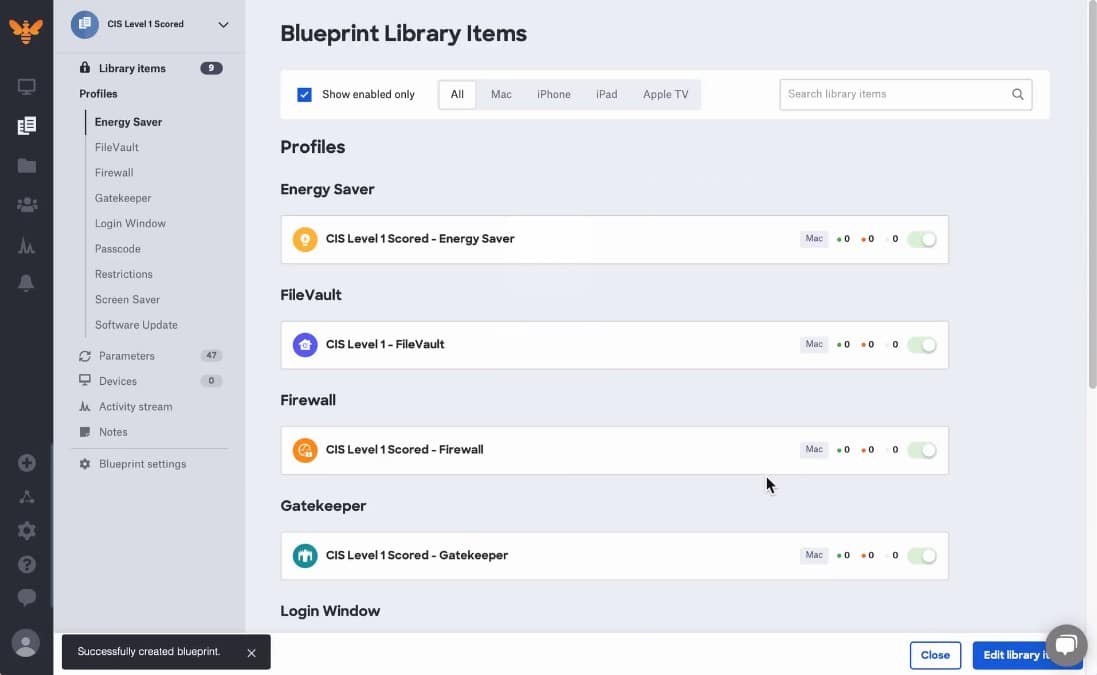Click the Search library items field
This screenshot has height=675, width=1097.
(x=905, y=94)
